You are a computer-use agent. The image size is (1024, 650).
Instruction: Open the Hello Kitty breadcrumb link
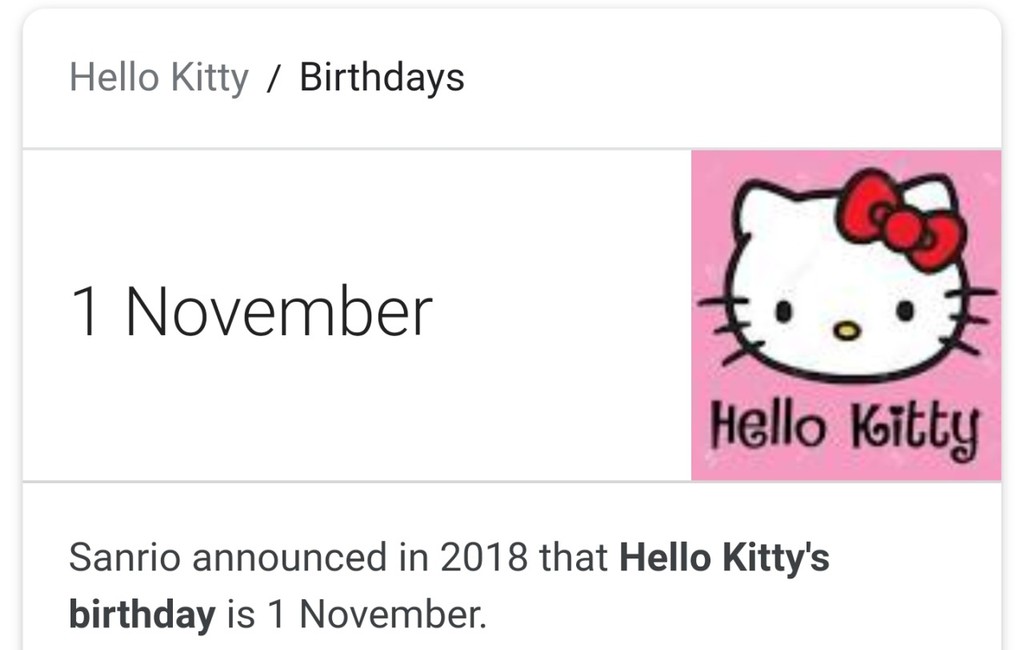pos(159,78)
